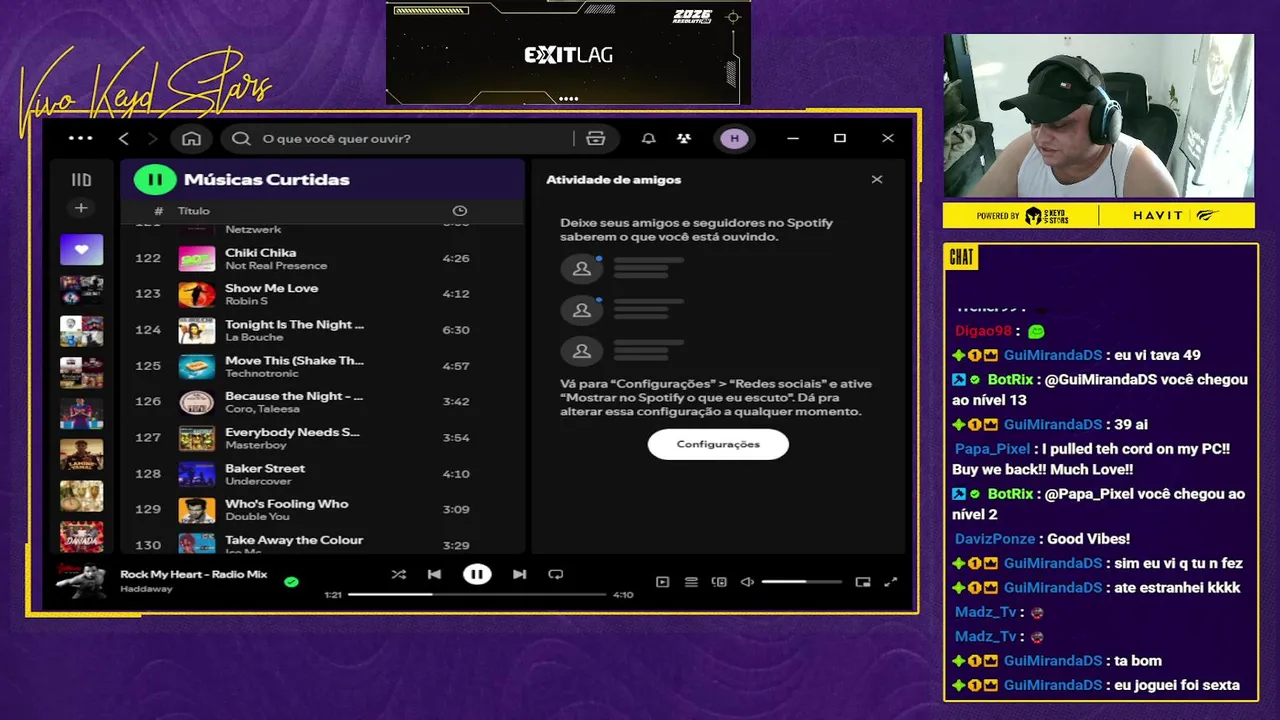Image resolution: width=1280 pixels, height=720 pixels.
Task: Pause with the white player button
Action: coord(477,574)
